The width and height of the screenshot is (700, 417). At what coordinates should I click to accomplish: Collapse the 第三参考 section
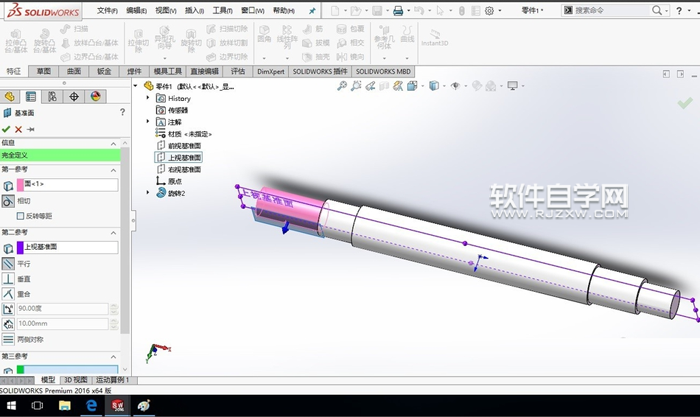(113, 357)
